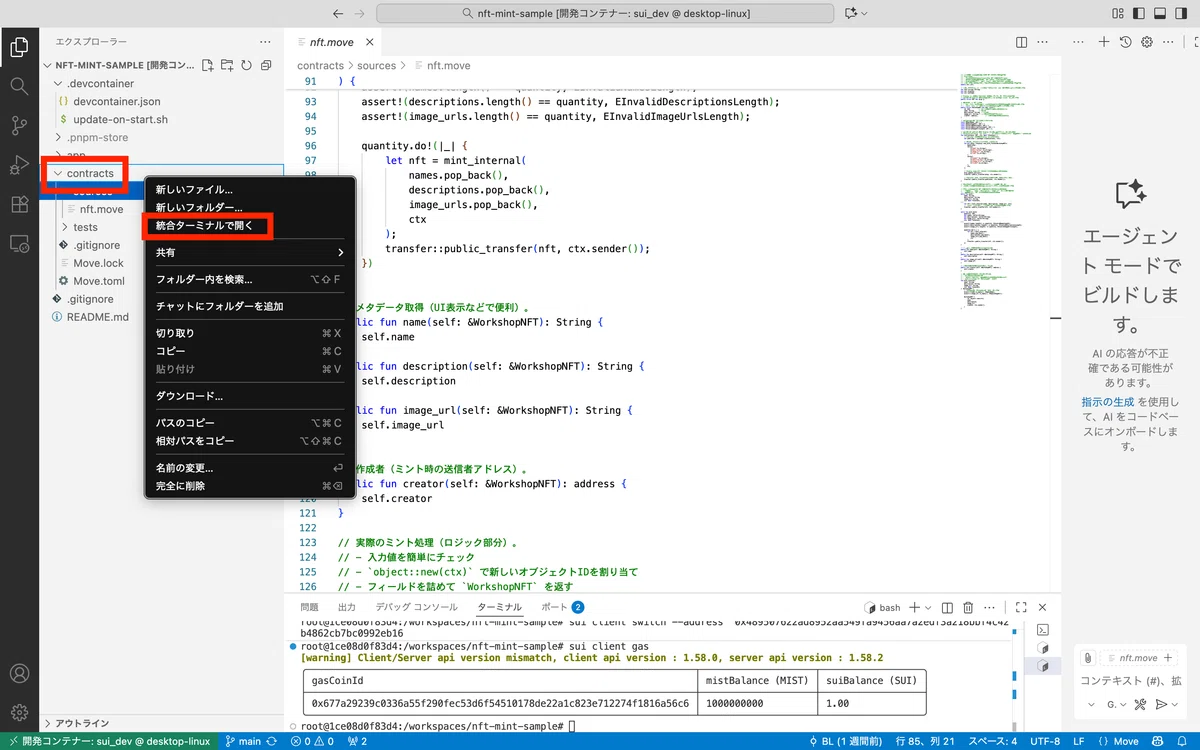Click the New Folder icon in Explorer header
Image resolution: width=1200 pixels, height=750 pixels.
[227, 65]
